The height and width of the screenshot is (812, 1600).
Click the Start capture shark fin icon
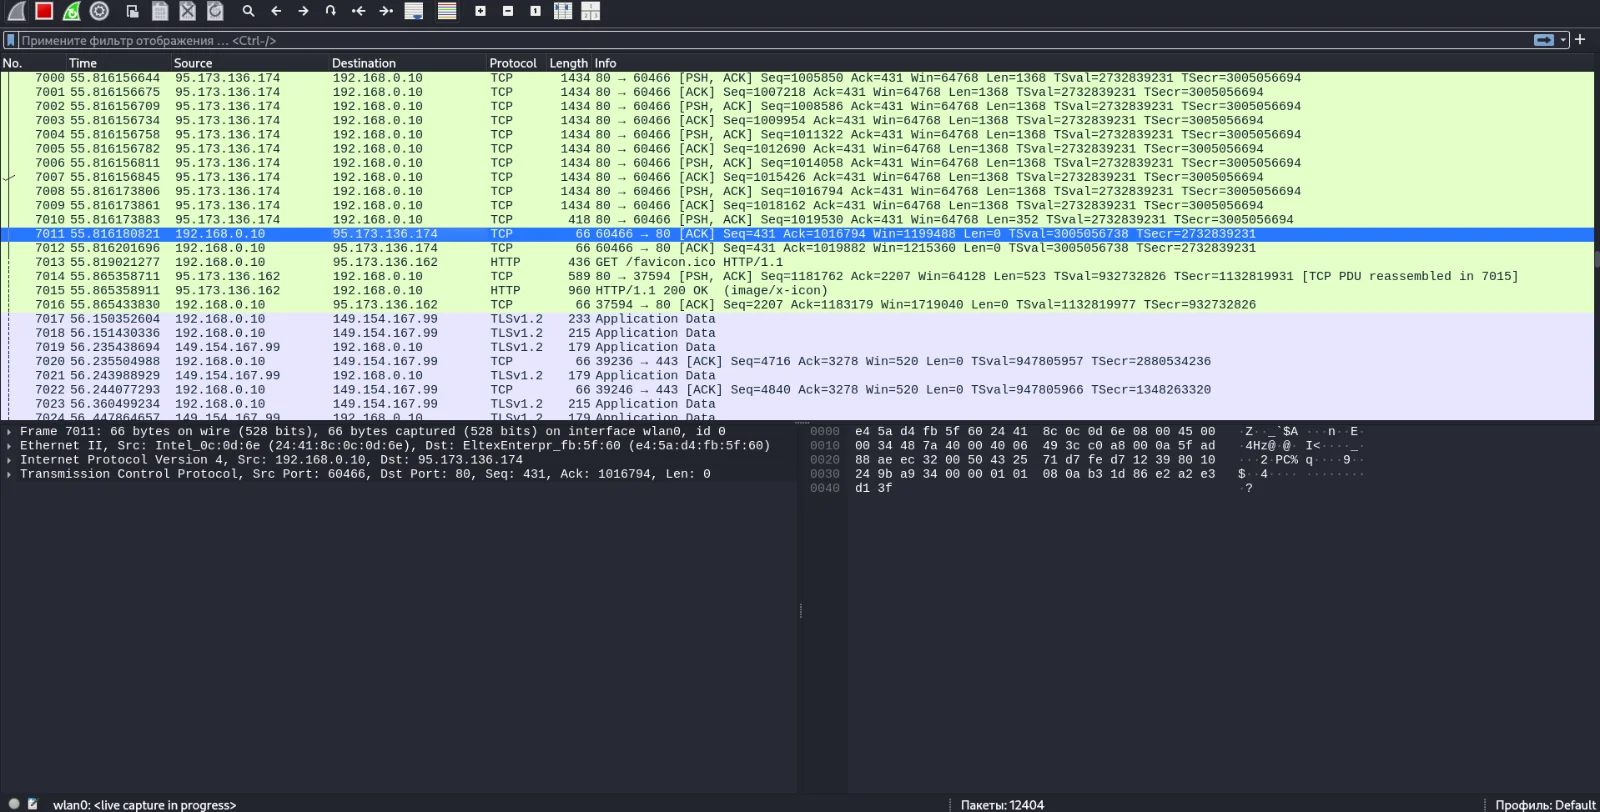pos(16,11)
